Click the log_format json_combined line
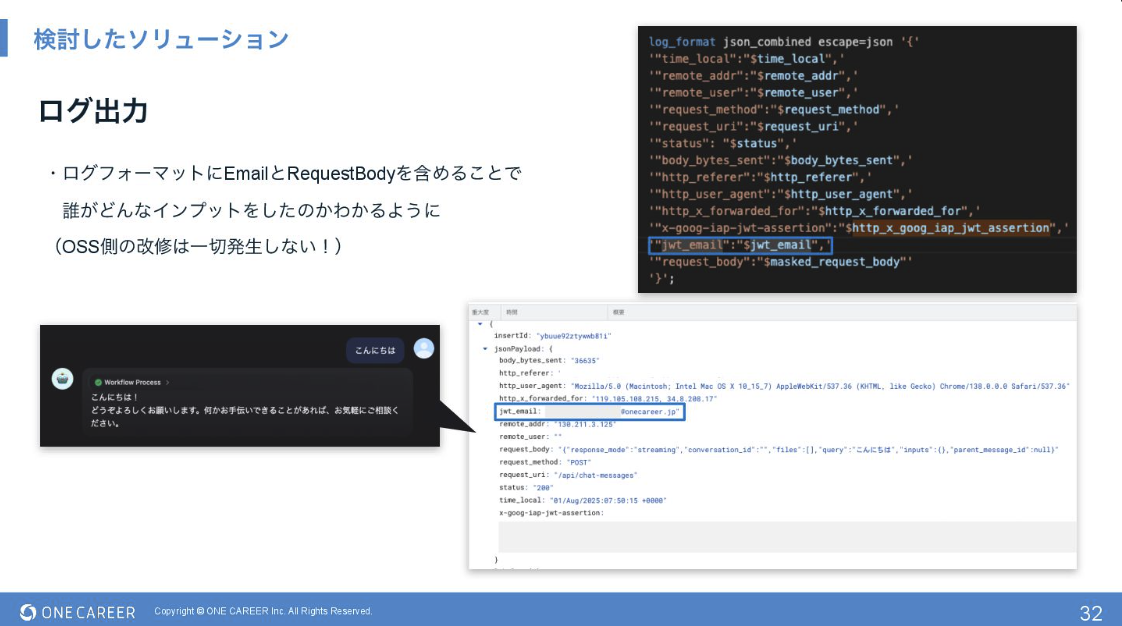1122x626 pixels. (783, 42)
